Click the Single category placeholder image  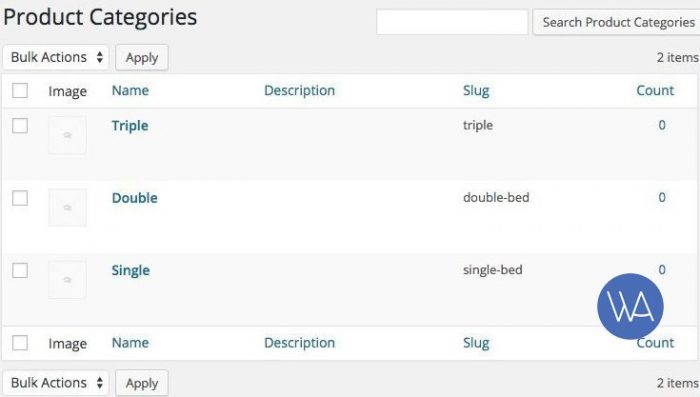point(67,280)
